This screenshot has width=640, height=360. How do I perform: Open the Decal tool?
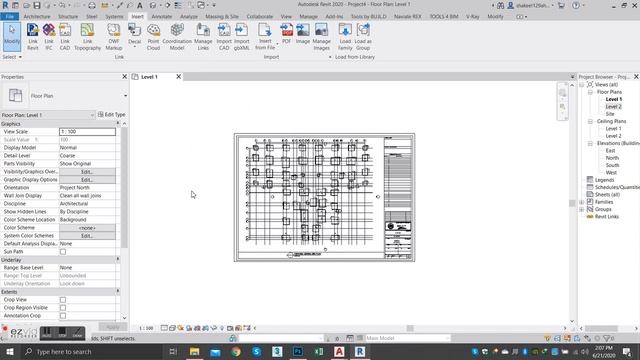click(134, 36)
